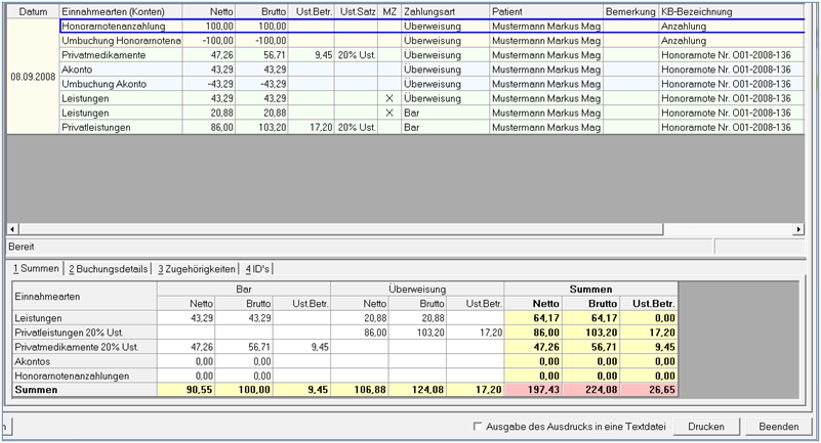Screen dimensions: 821x443
Task: Select the Umbuchung Honorarnotena row
Action: point(432,41)
